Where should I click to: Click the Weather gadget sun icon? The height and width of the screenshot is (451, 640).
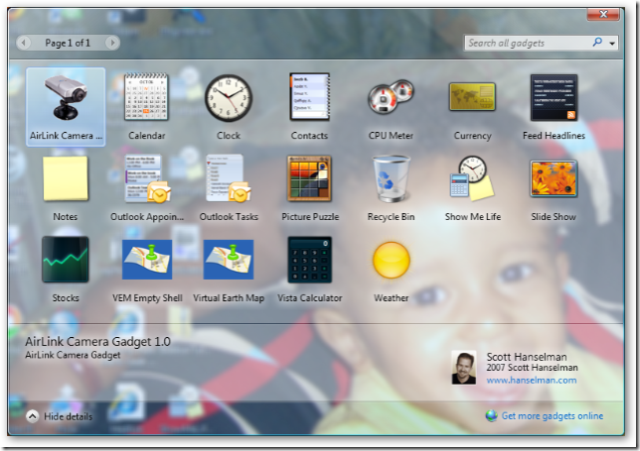point(391,260)
